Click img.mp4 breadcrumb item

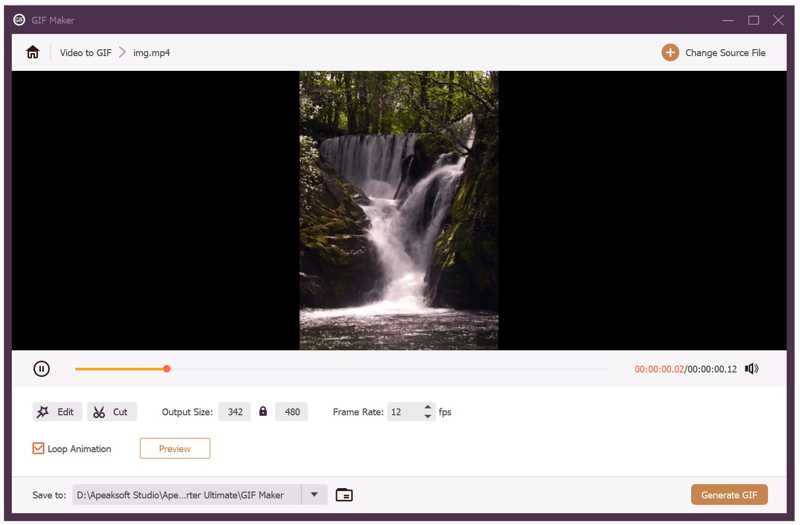(151, 53)
